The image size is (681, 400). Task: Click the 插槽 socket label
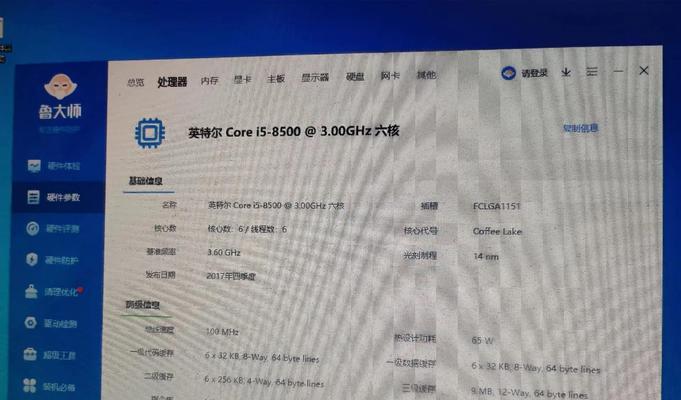[429, 206]
